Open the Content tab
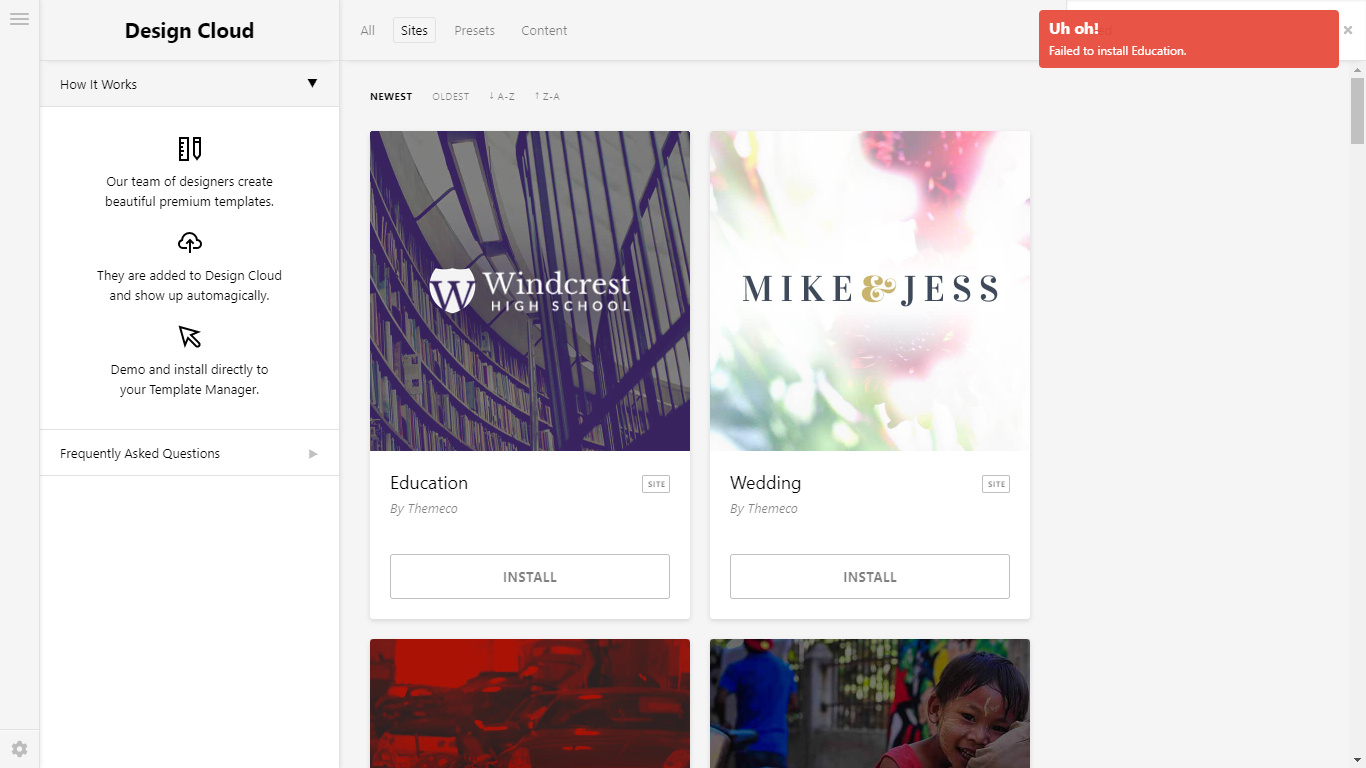 tap(544, 31)
